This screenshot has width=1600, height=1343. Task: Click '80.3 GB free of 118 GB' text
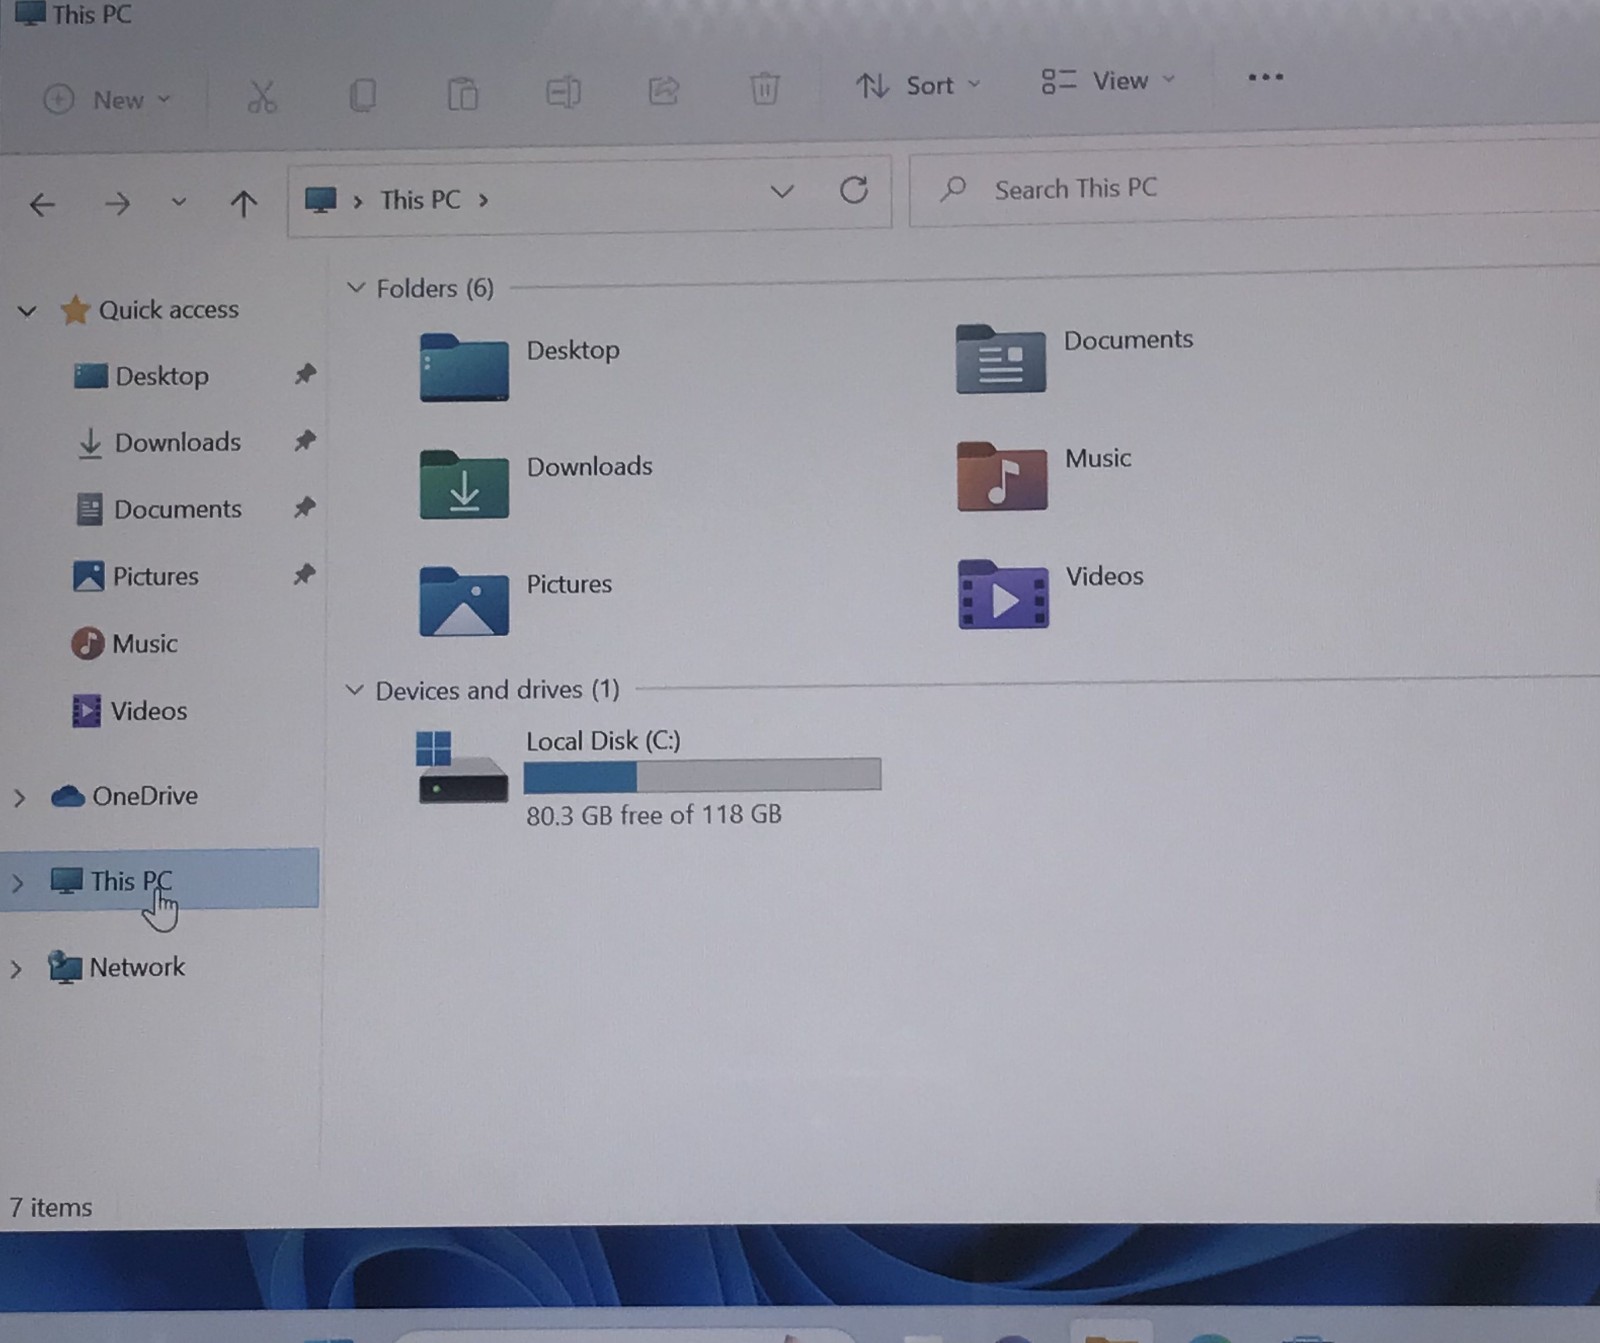654,815
